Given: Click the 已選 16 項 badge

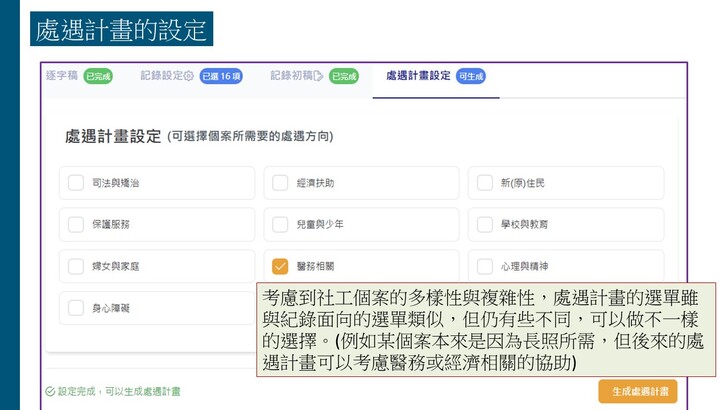Looking at the screenshot, I should [221, 76].
